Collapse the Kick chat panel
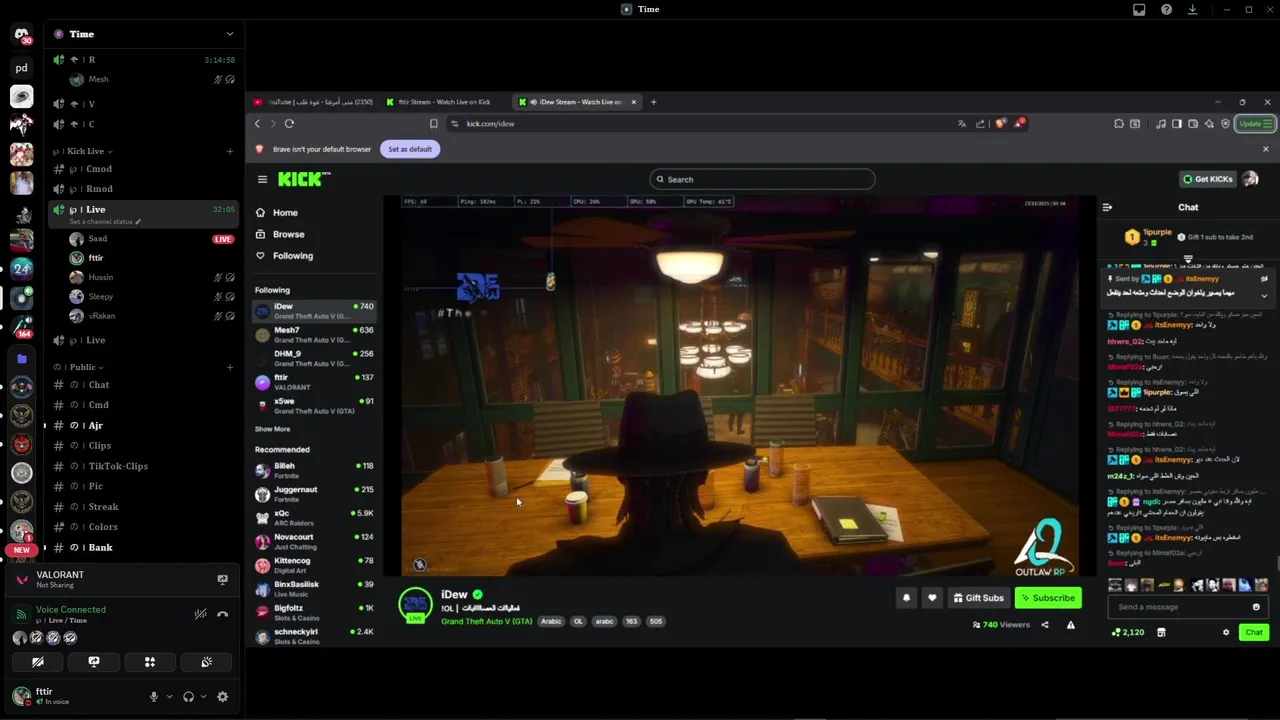The width and height of the screenshot is (1280, 720). [1107, 208]
